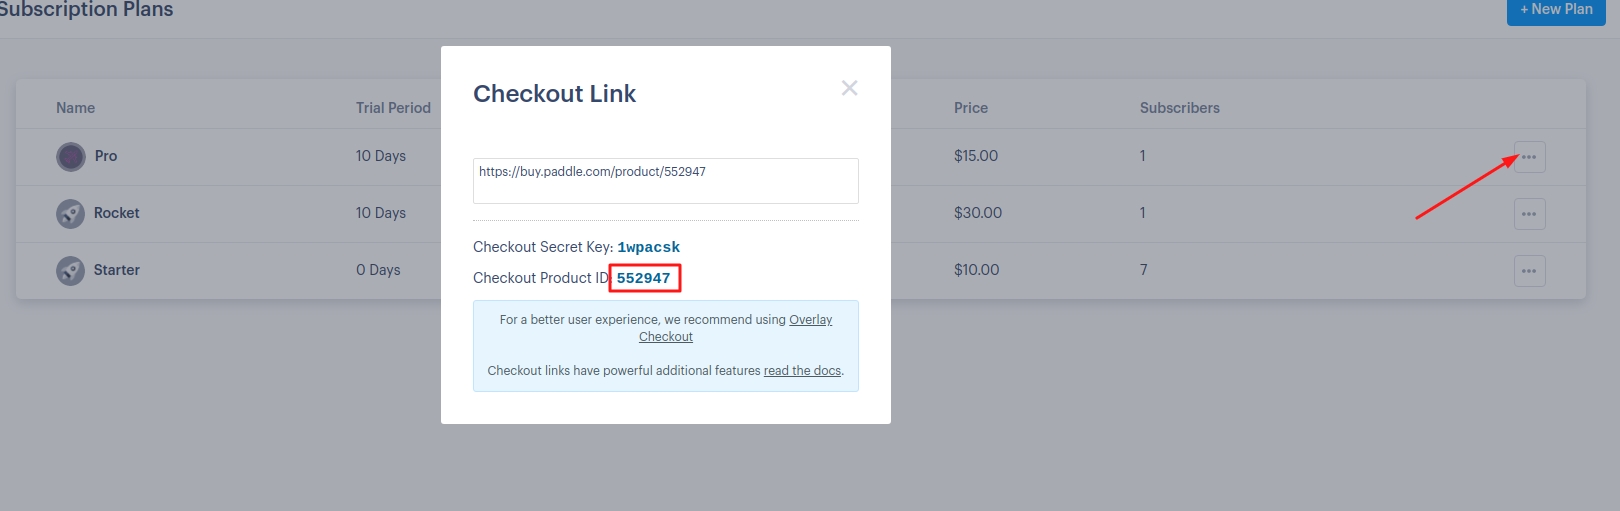1620x511 pixels.
Task: Click the Price column header
Action: (970, 108)
